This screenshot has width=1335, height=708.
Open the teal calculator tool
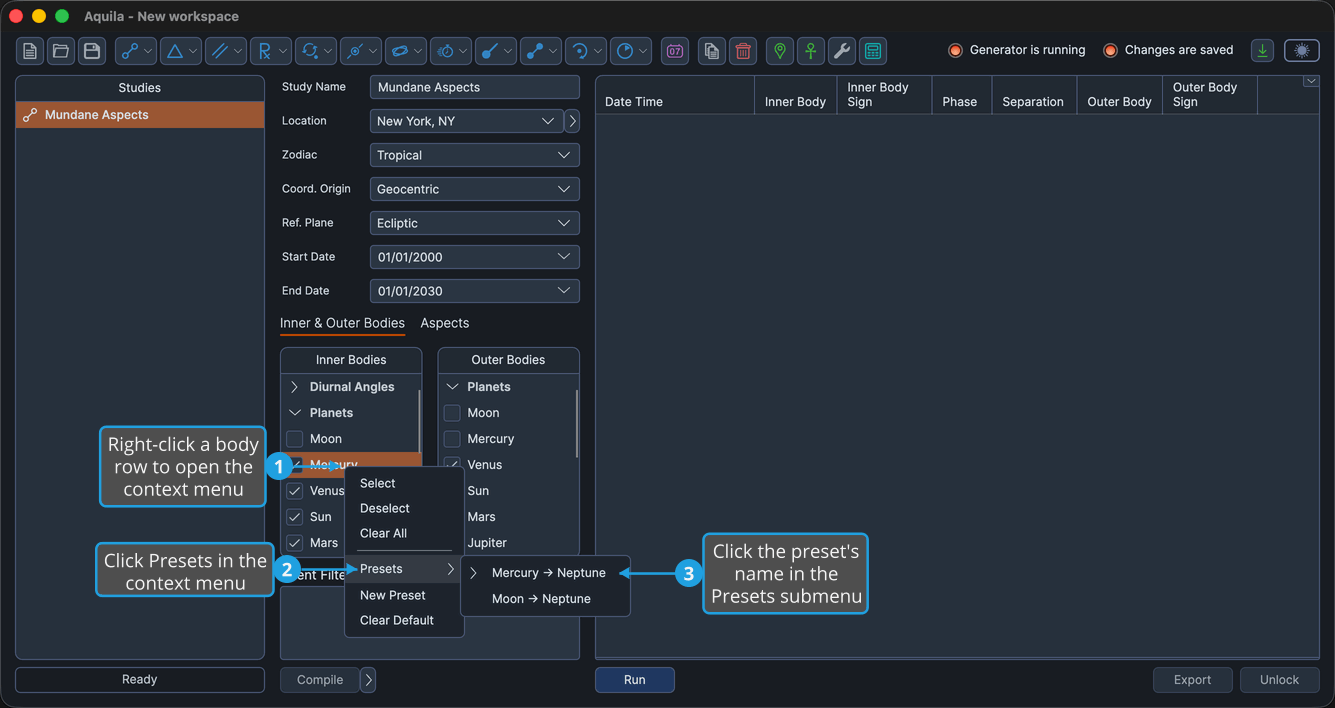point(873,51)
